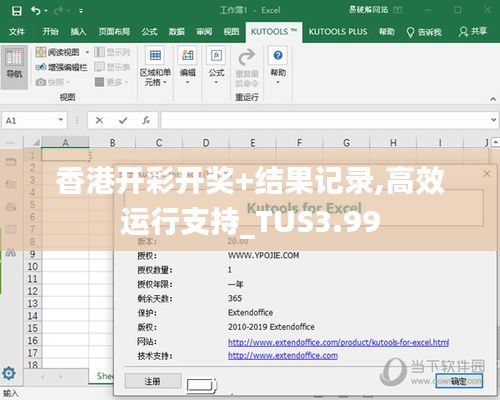Open the 快照 camera snapshot tool
This screenshot has width=500, height=400.
pyautogui.click(x=53, y=82)
